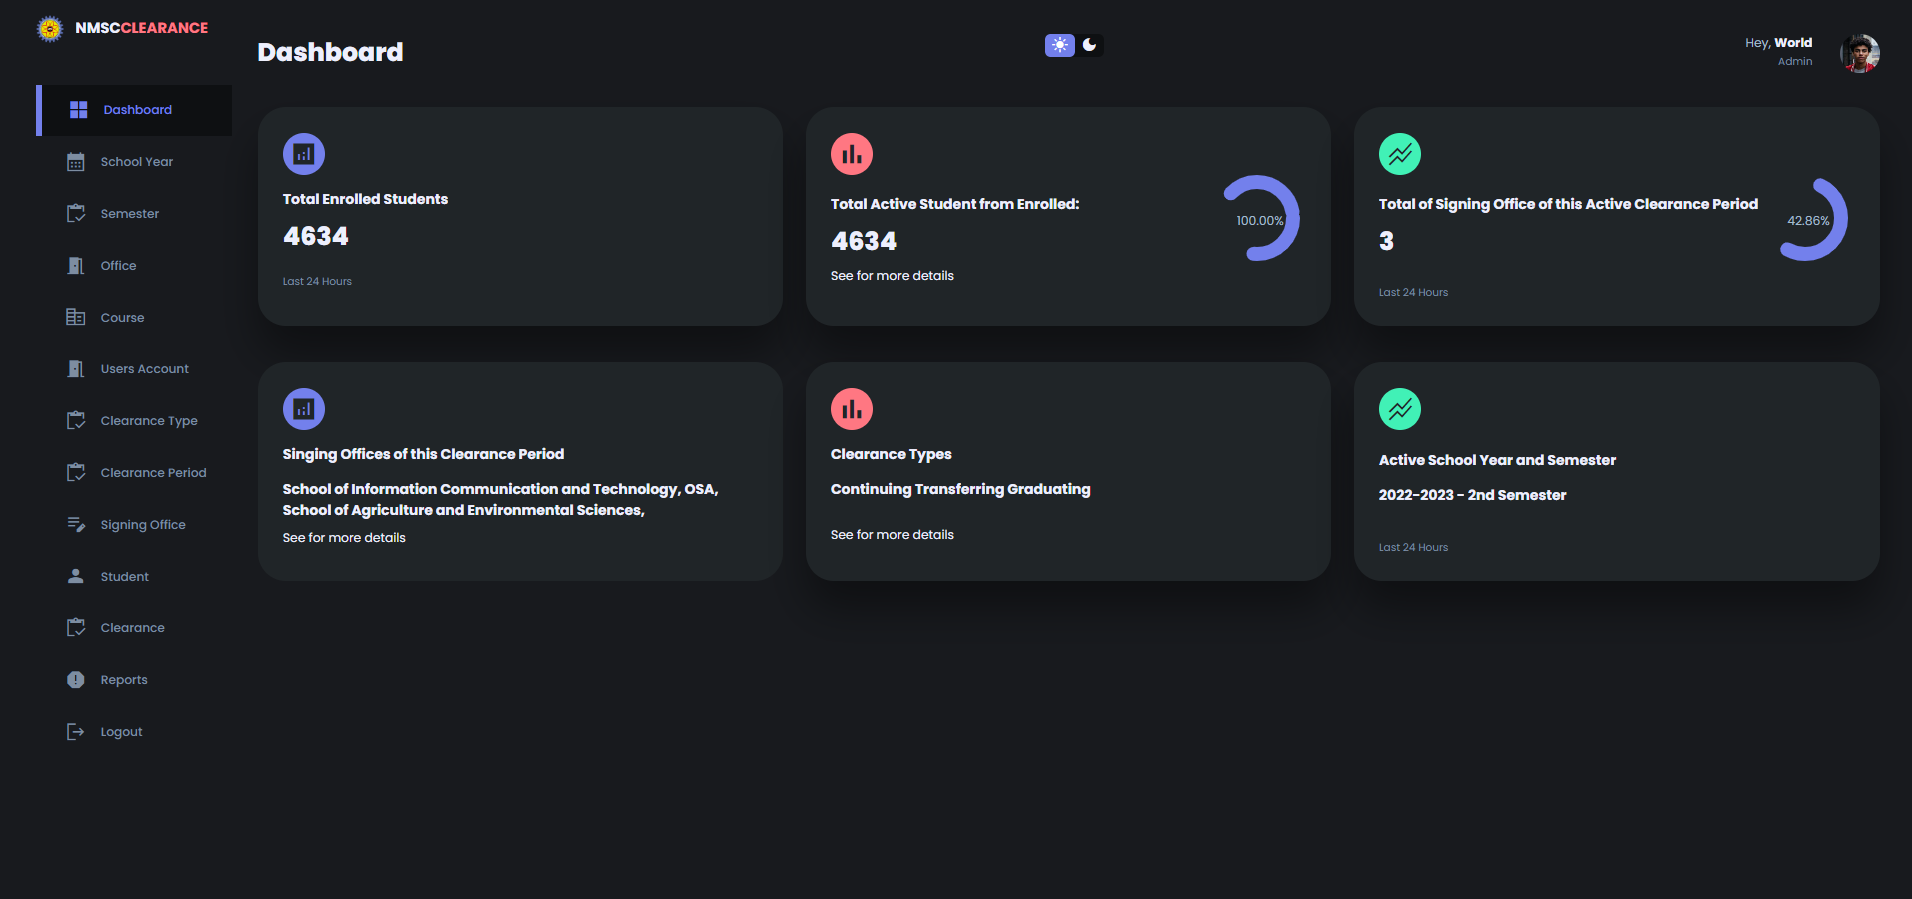Click the green trend icon on Active School Year card
The height and width of the screenshot is (899, 1912).
pos(1399,409)
